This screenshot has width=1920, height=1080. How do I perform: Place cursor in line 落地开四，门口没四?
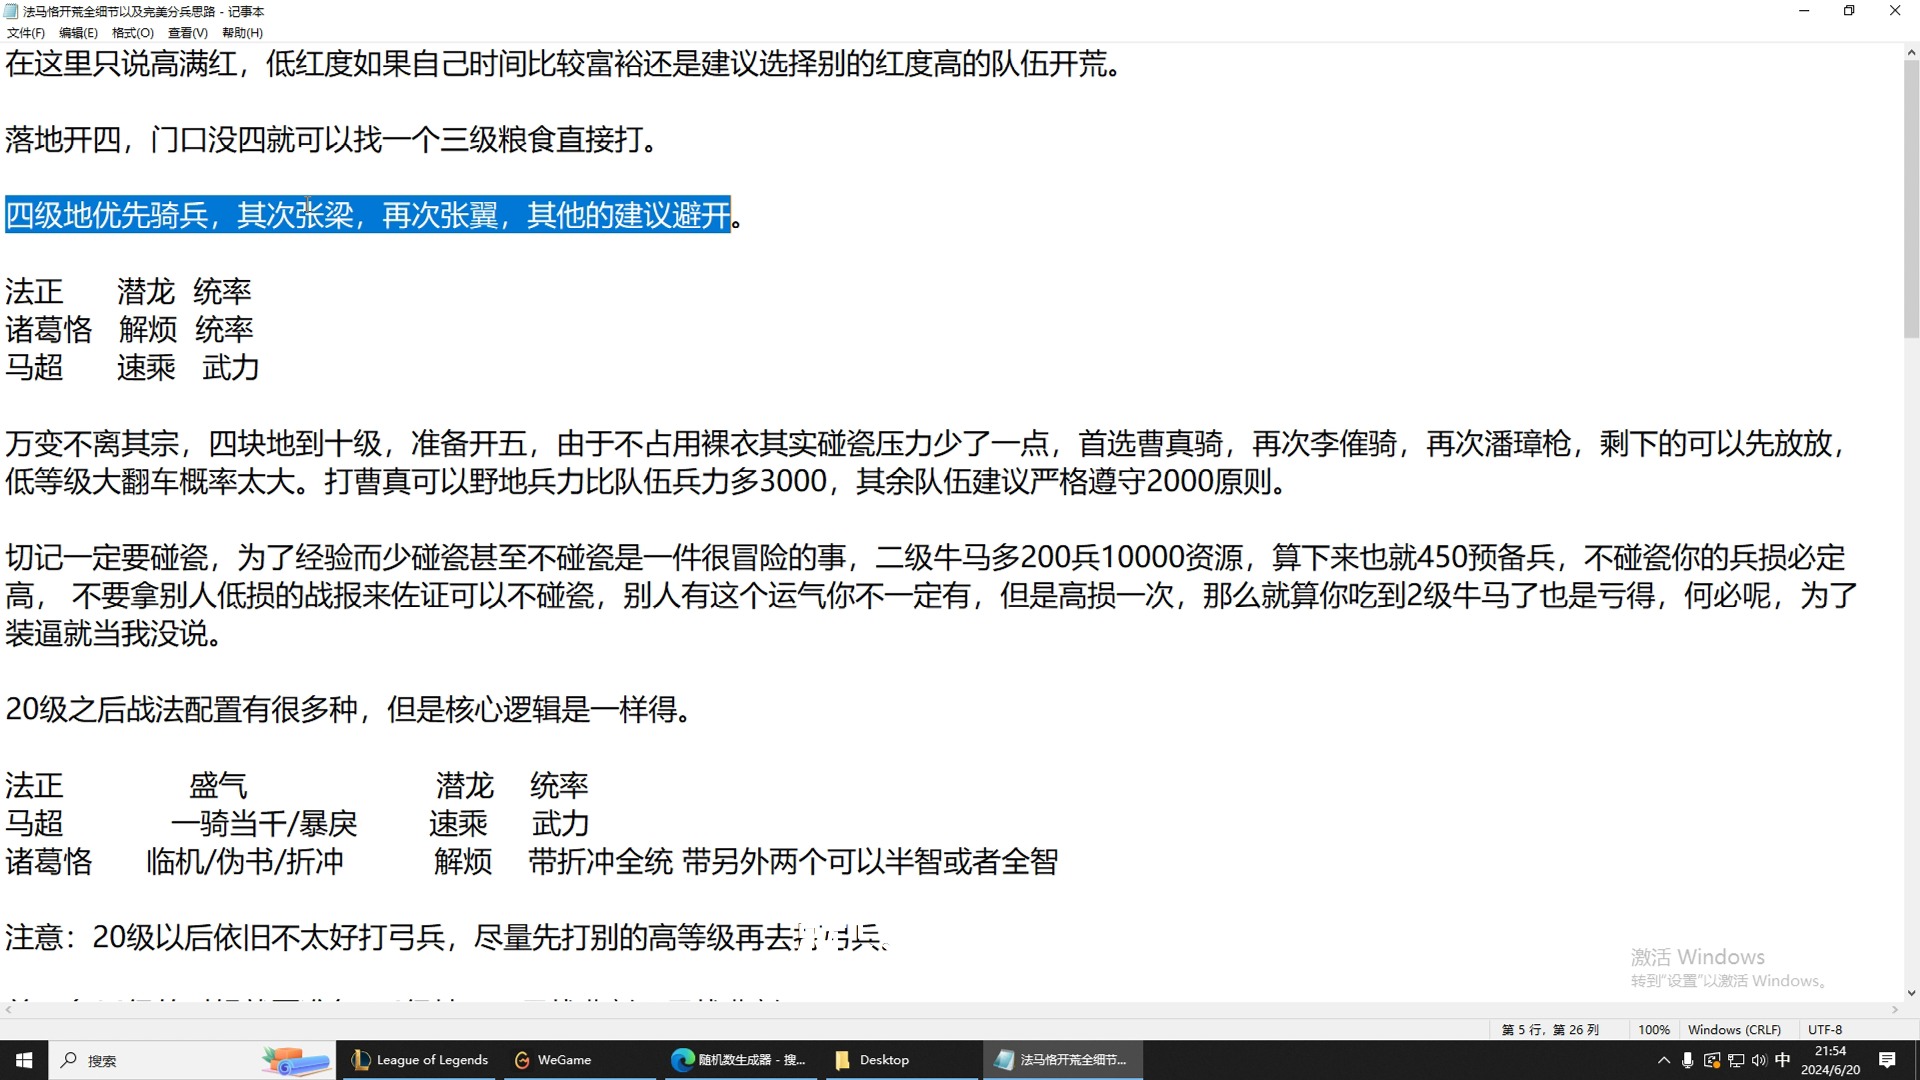click(x=332, y=139)
